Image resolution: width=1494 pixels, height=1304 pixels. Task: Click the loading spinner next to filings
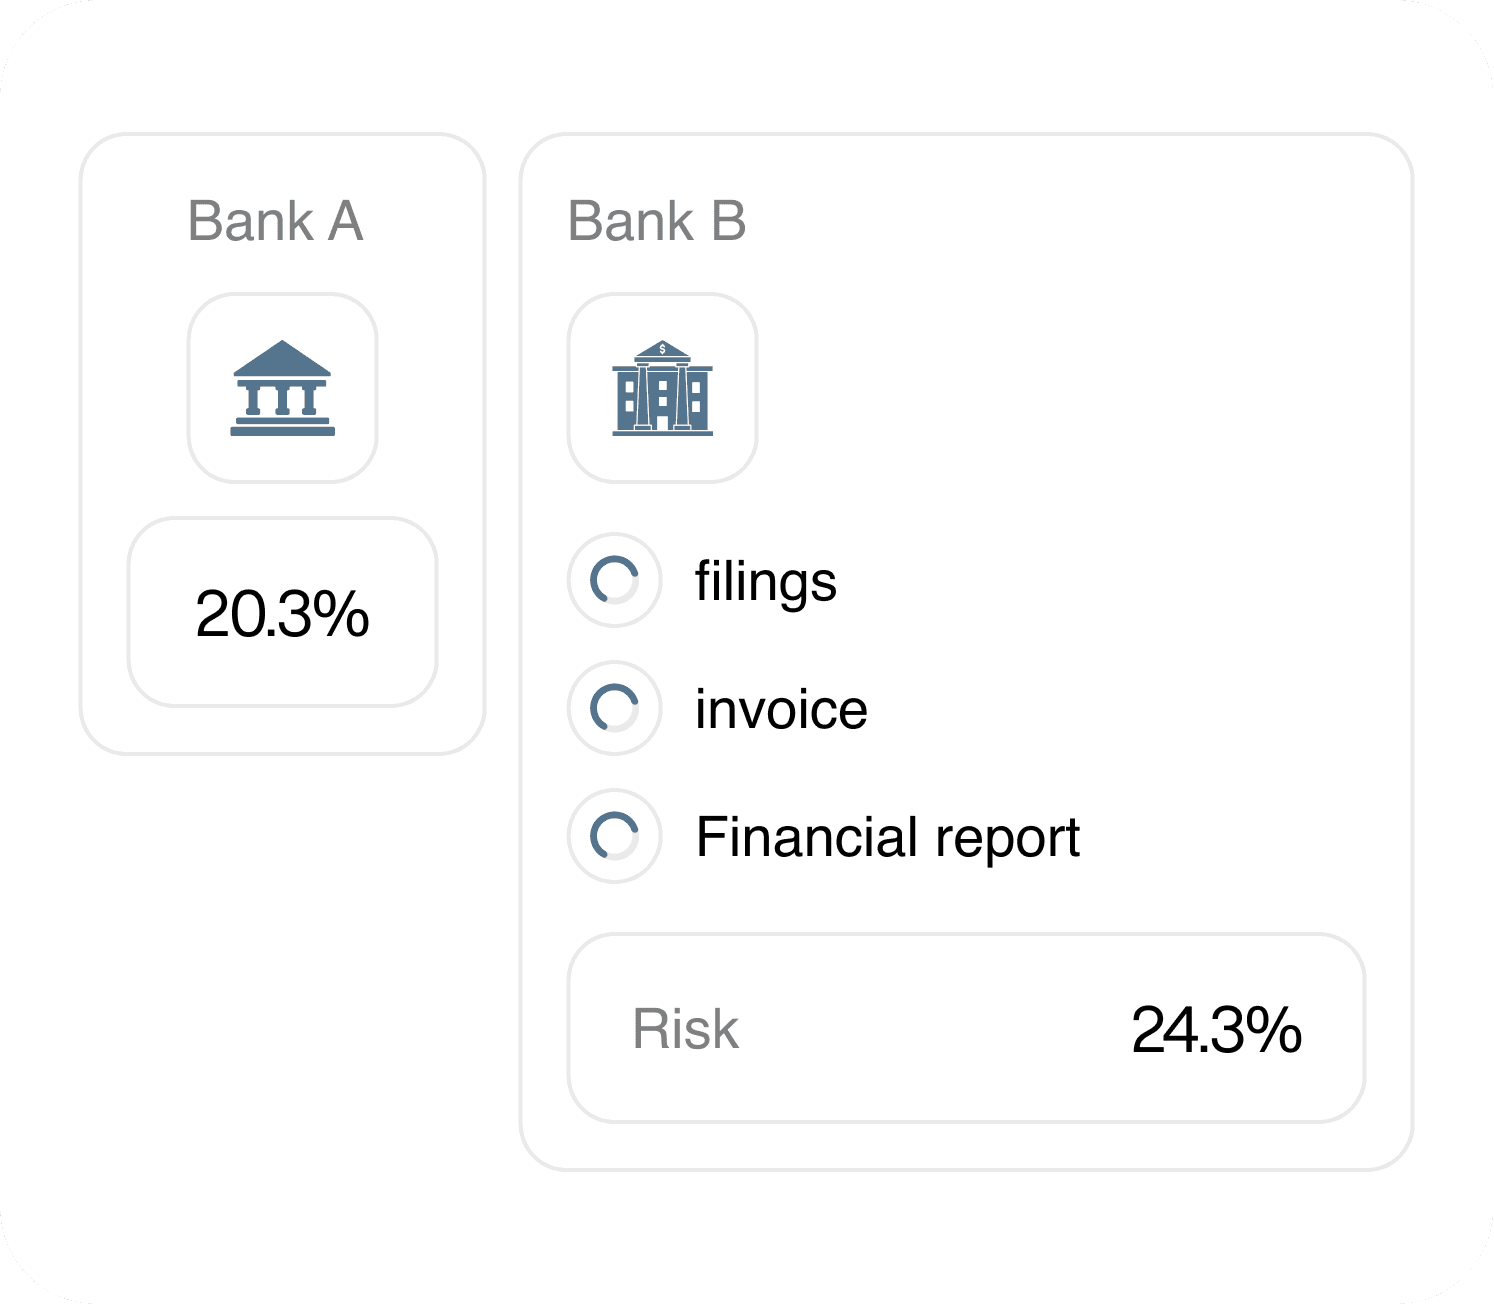[614, 580]
